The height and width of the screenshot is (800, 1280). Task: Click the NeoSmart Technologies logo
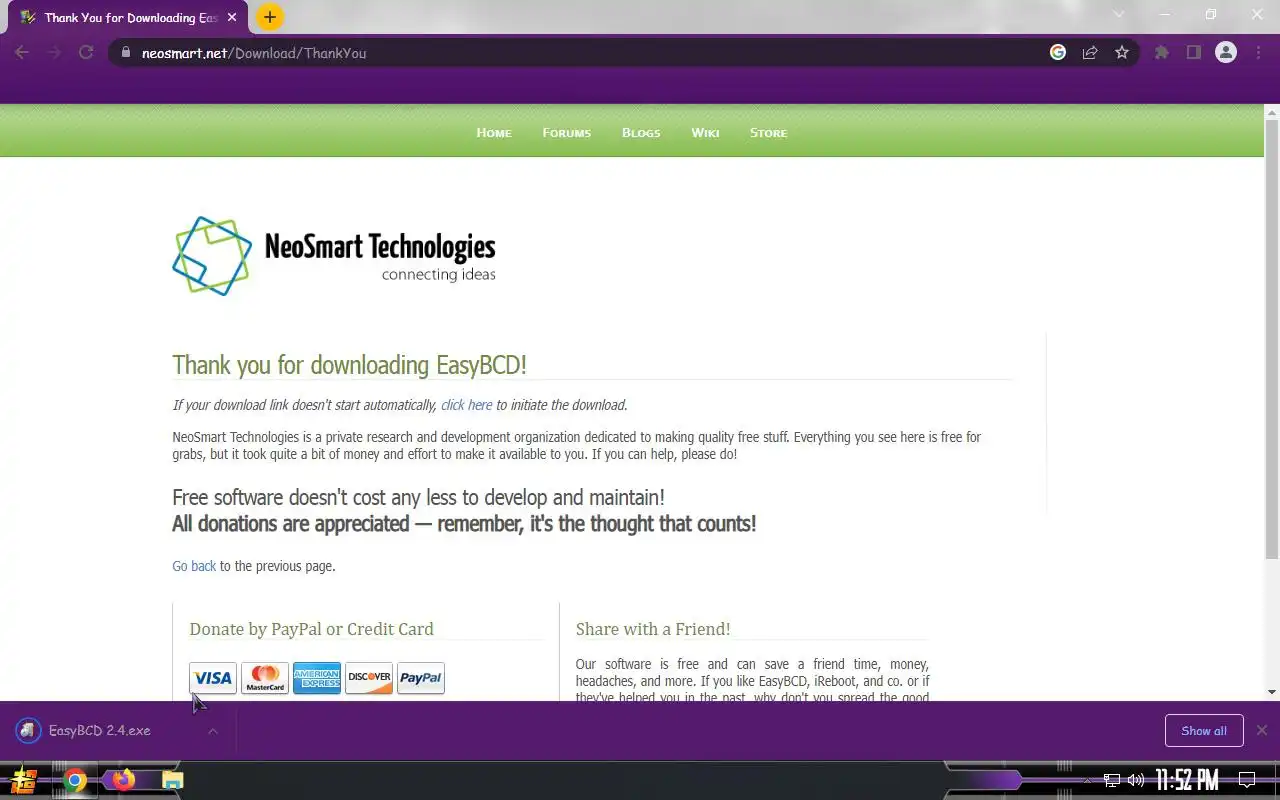[334, 256]
